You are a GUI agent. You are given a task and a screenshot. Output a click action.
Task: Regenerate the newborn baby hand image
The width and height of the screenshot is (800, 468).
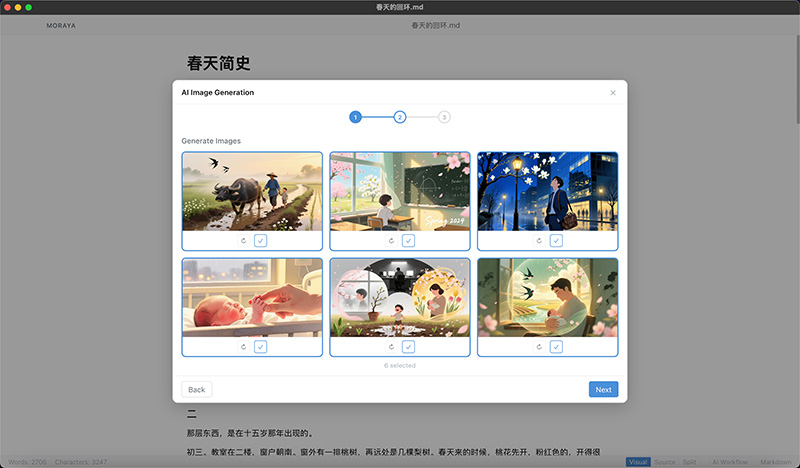(x=245, y=347)
